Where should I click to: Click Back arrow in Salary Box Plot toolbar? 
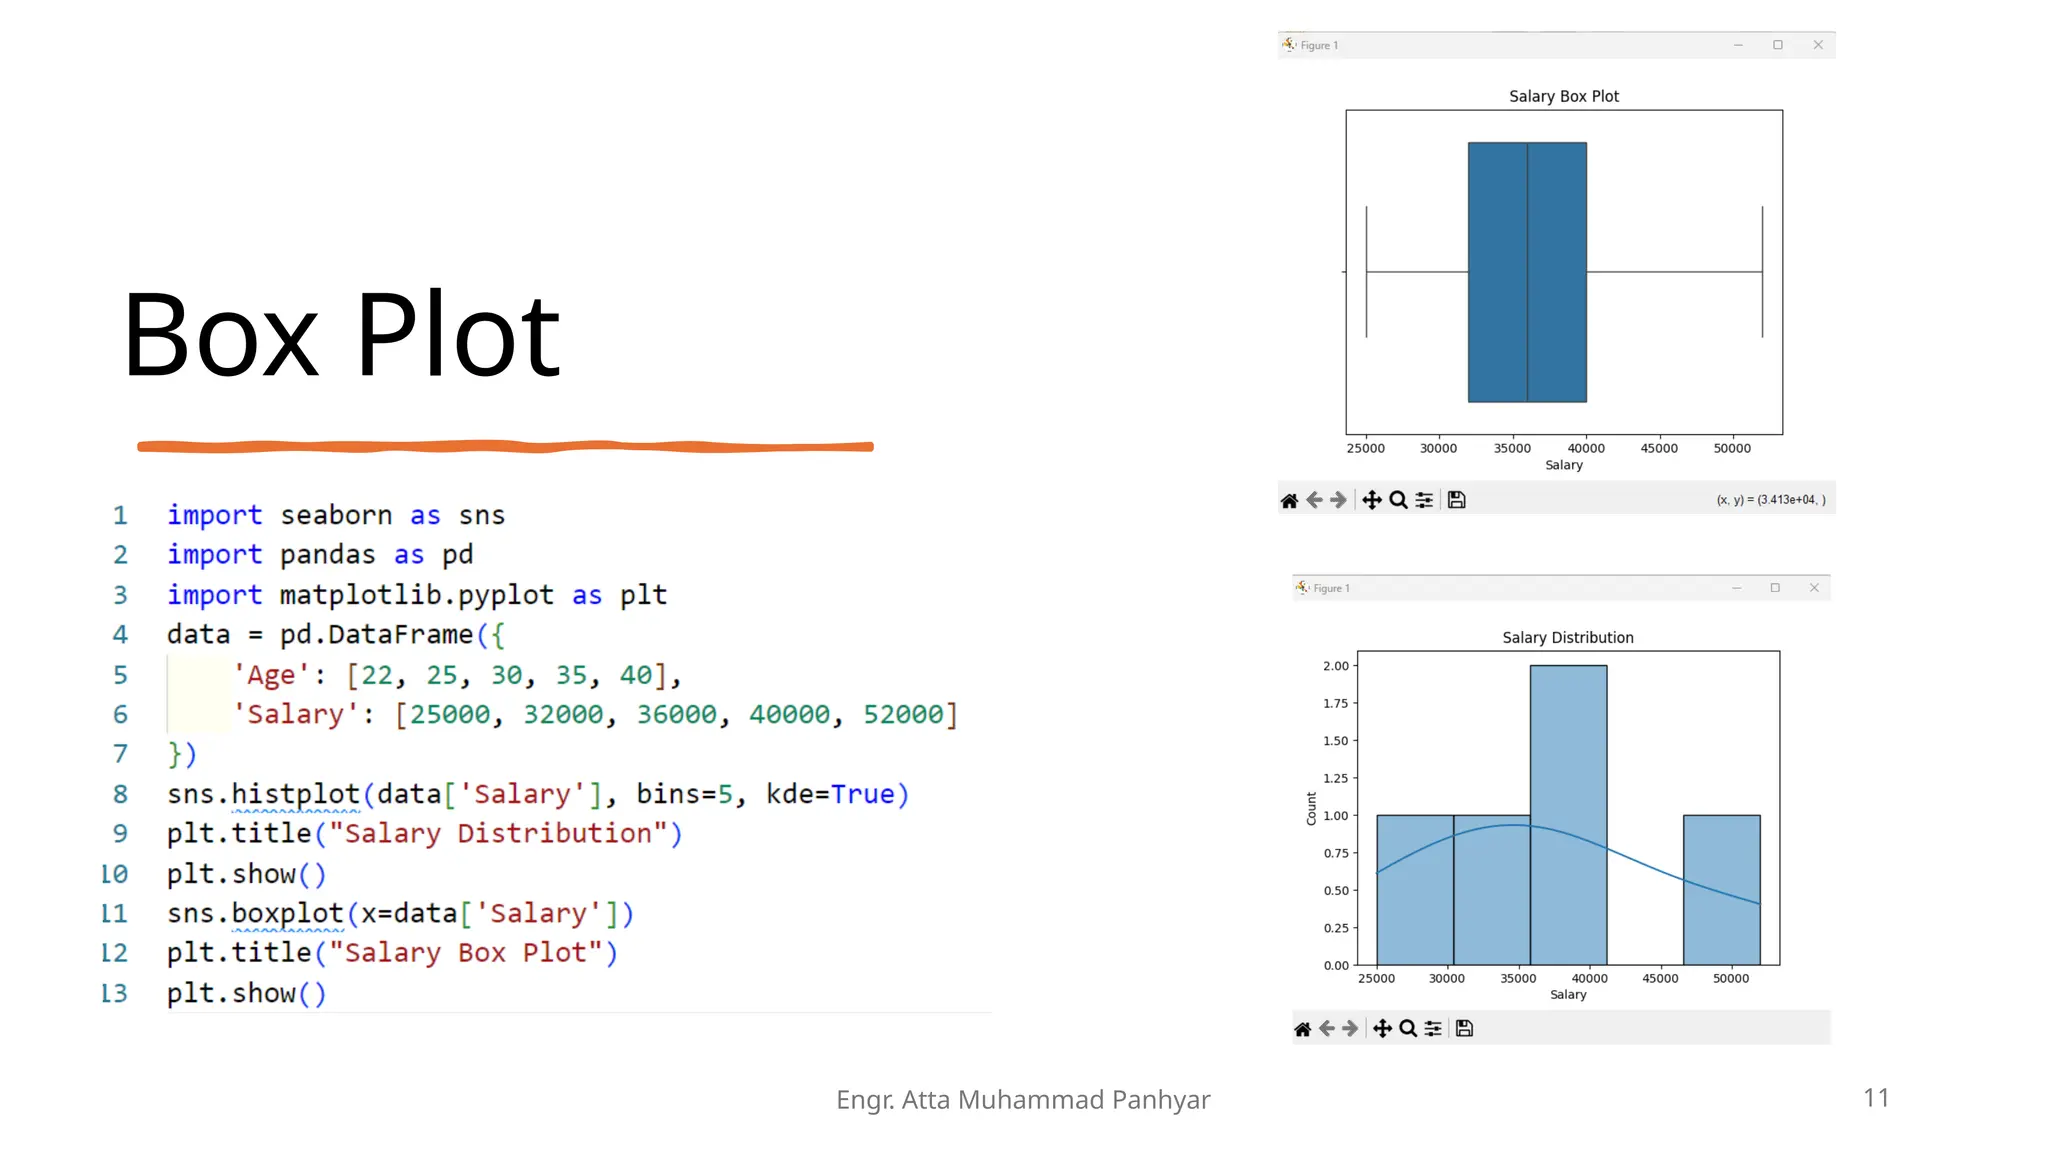(1314, 500)
